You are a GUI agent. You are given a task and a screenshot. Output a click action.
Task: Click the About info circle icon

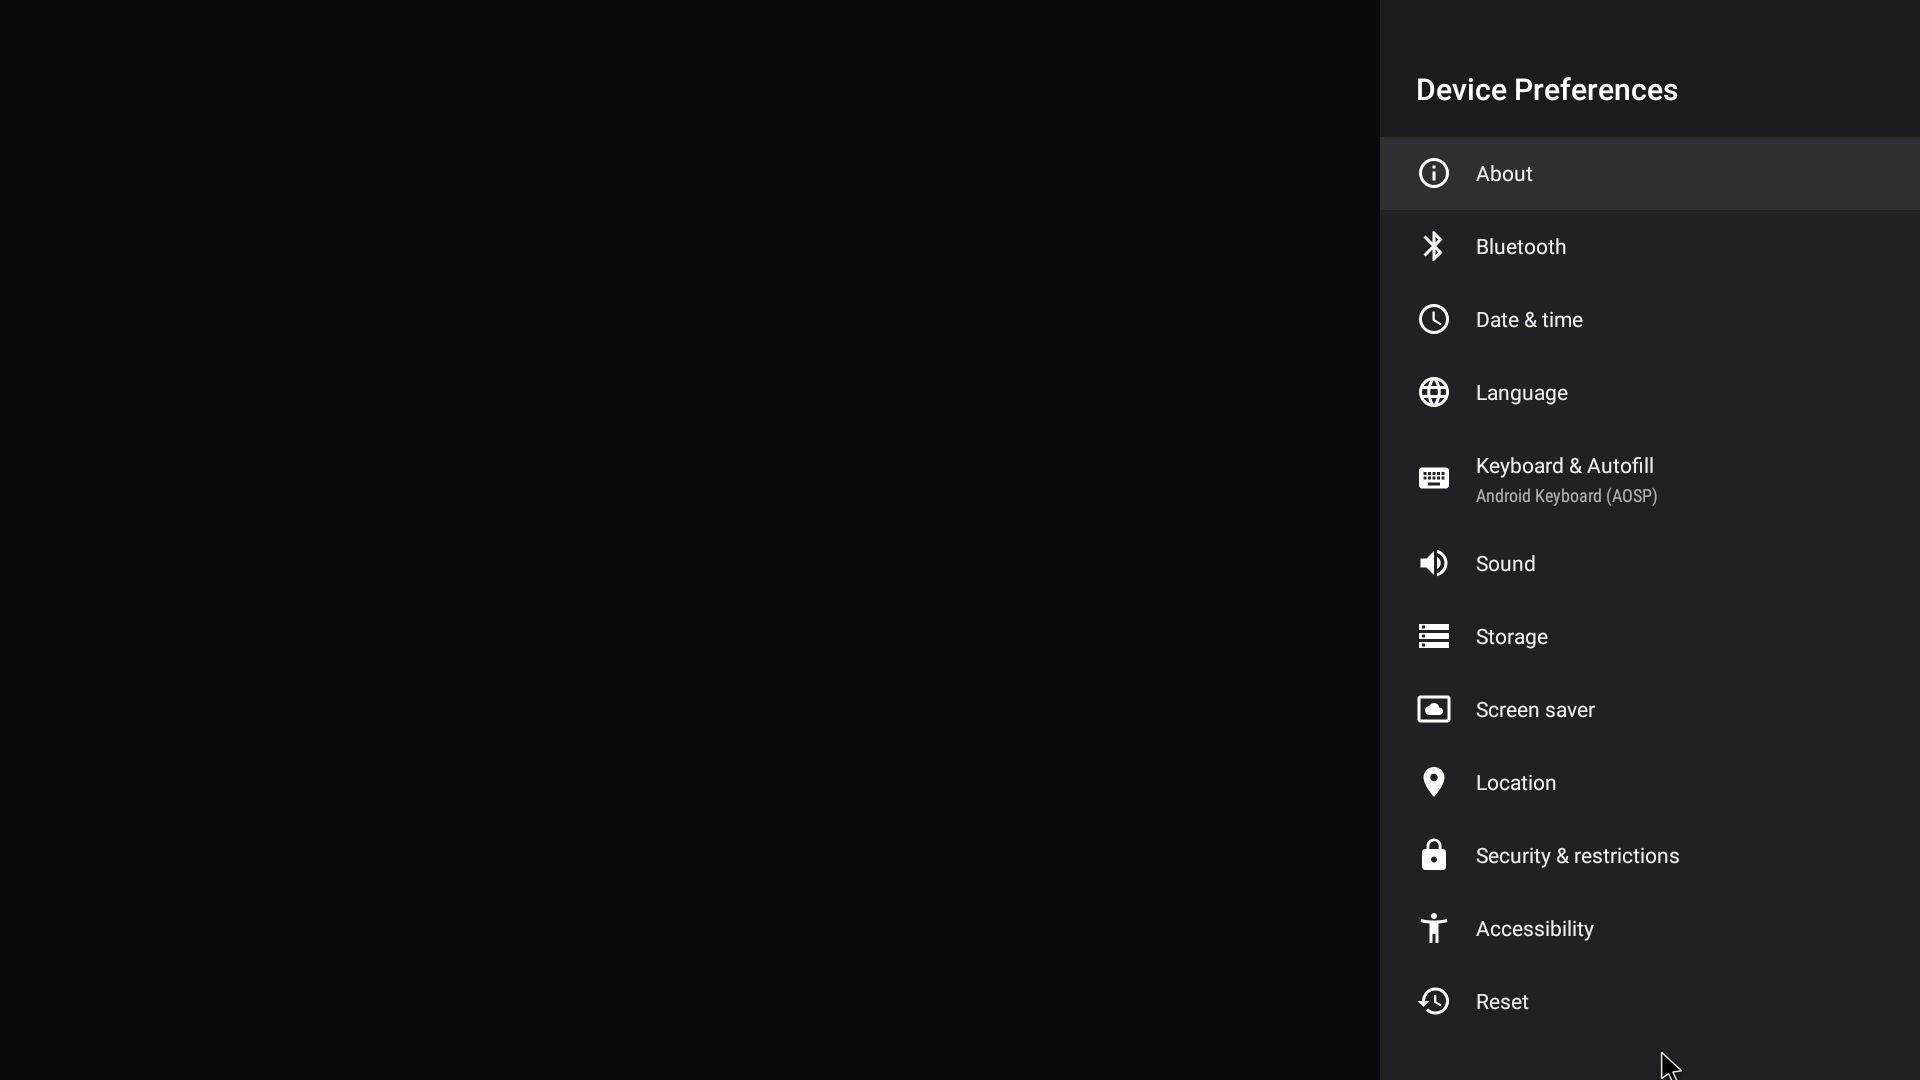pos(1433,173)
